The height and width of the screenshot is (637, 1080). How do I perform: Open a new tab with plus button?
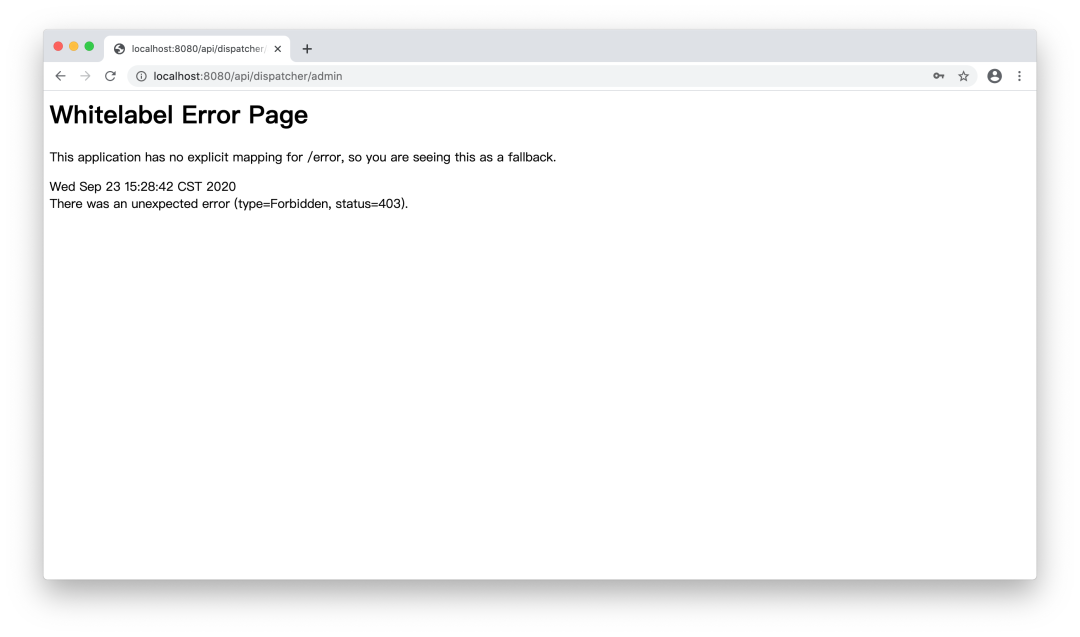(x=307, y=49)
